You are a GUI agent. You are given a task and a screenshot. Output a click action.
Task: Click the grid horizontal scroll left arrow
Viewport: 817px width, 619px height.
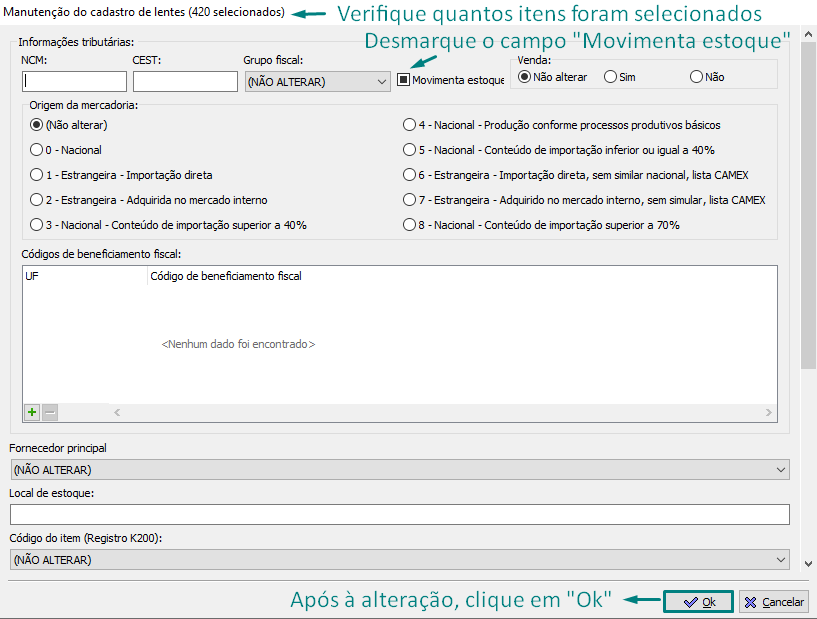[x=117, y=412]
